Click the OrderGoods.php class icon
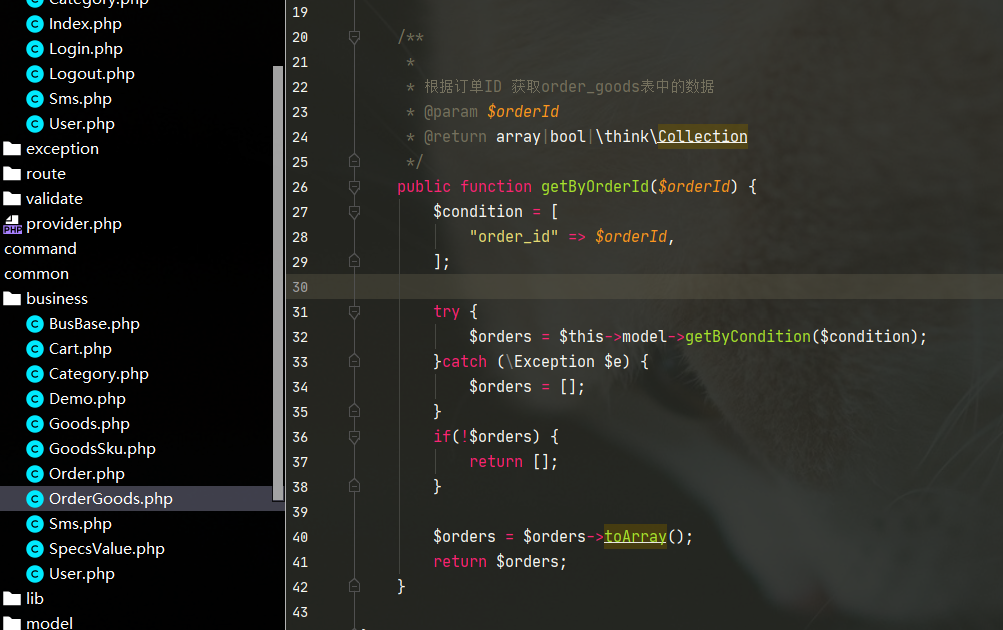The image size is (1003, 630). pos(35,499)
